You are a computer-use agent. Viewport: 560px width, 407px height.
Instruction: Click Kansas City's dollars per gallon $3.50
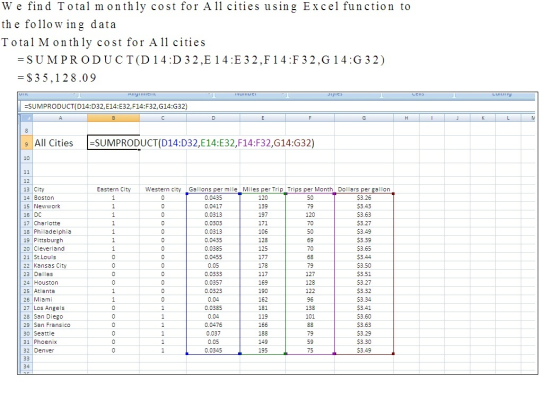364,266
